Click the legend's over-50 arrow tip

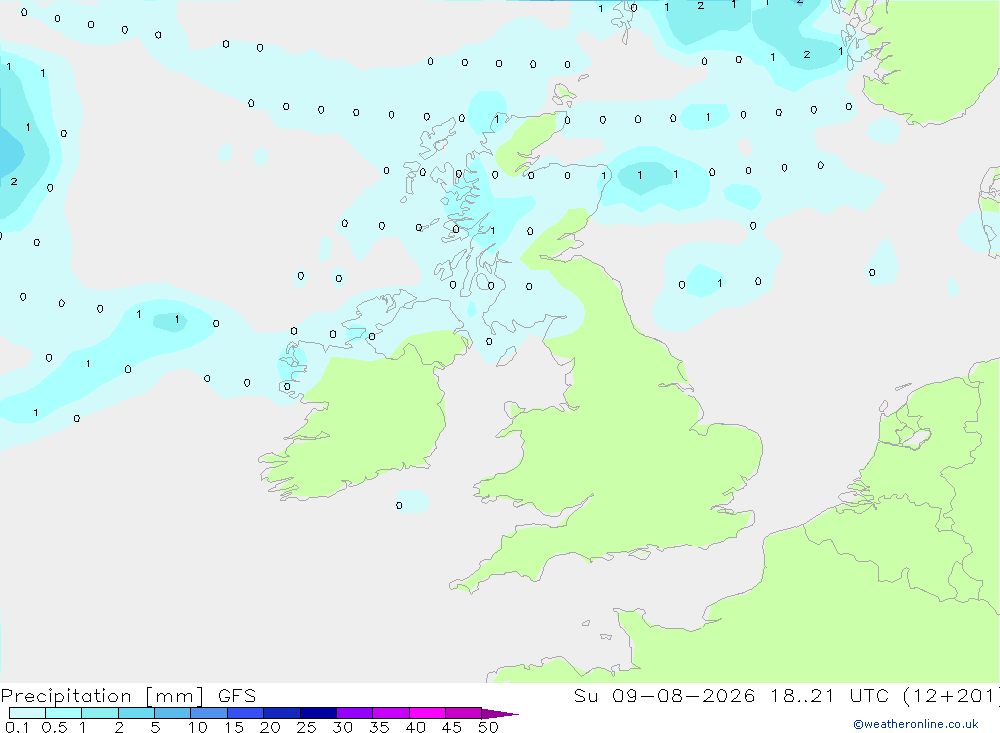500,714
